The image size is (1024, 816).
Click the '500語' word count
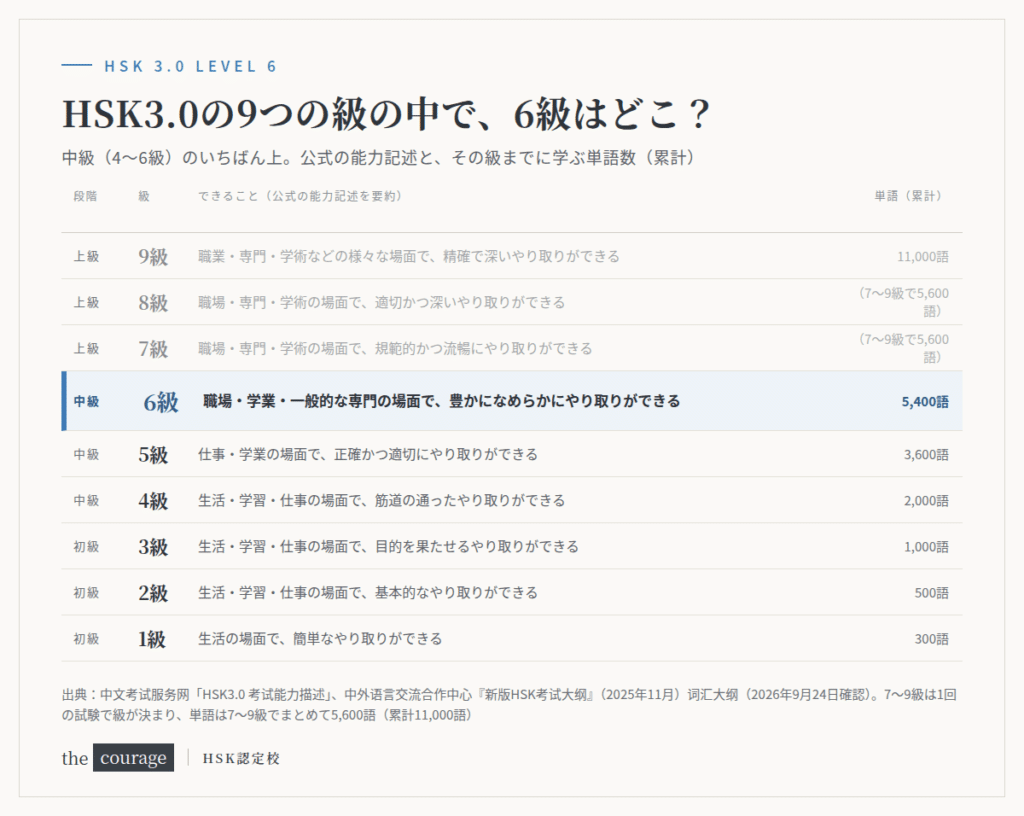[x=931, y=593]
